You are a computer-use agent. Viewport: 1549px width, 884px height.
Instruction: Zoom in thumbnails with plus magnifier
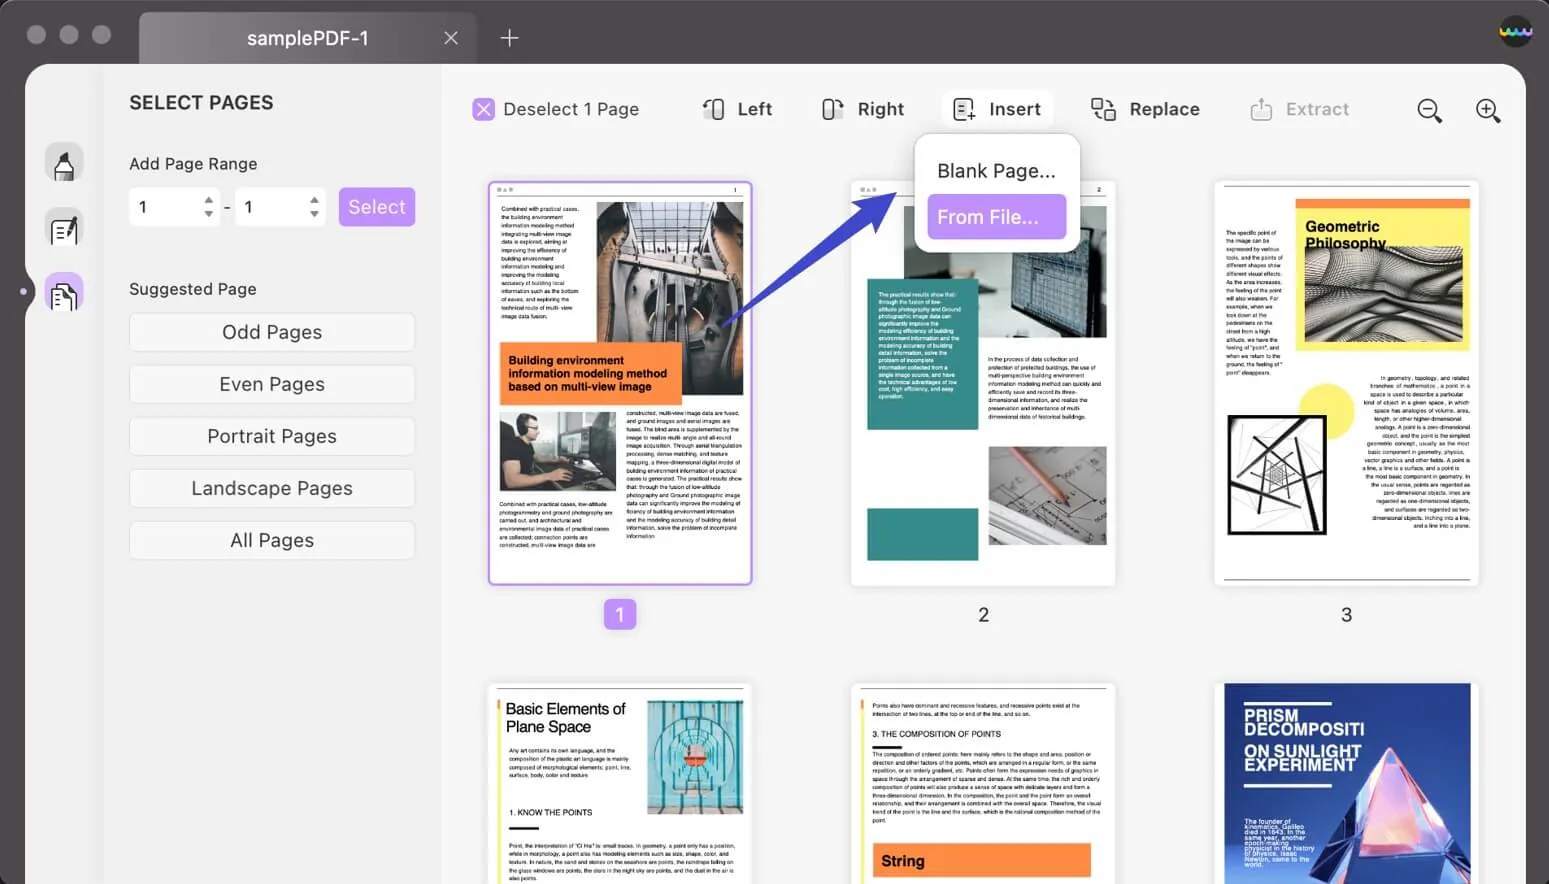pos(1488,110)
